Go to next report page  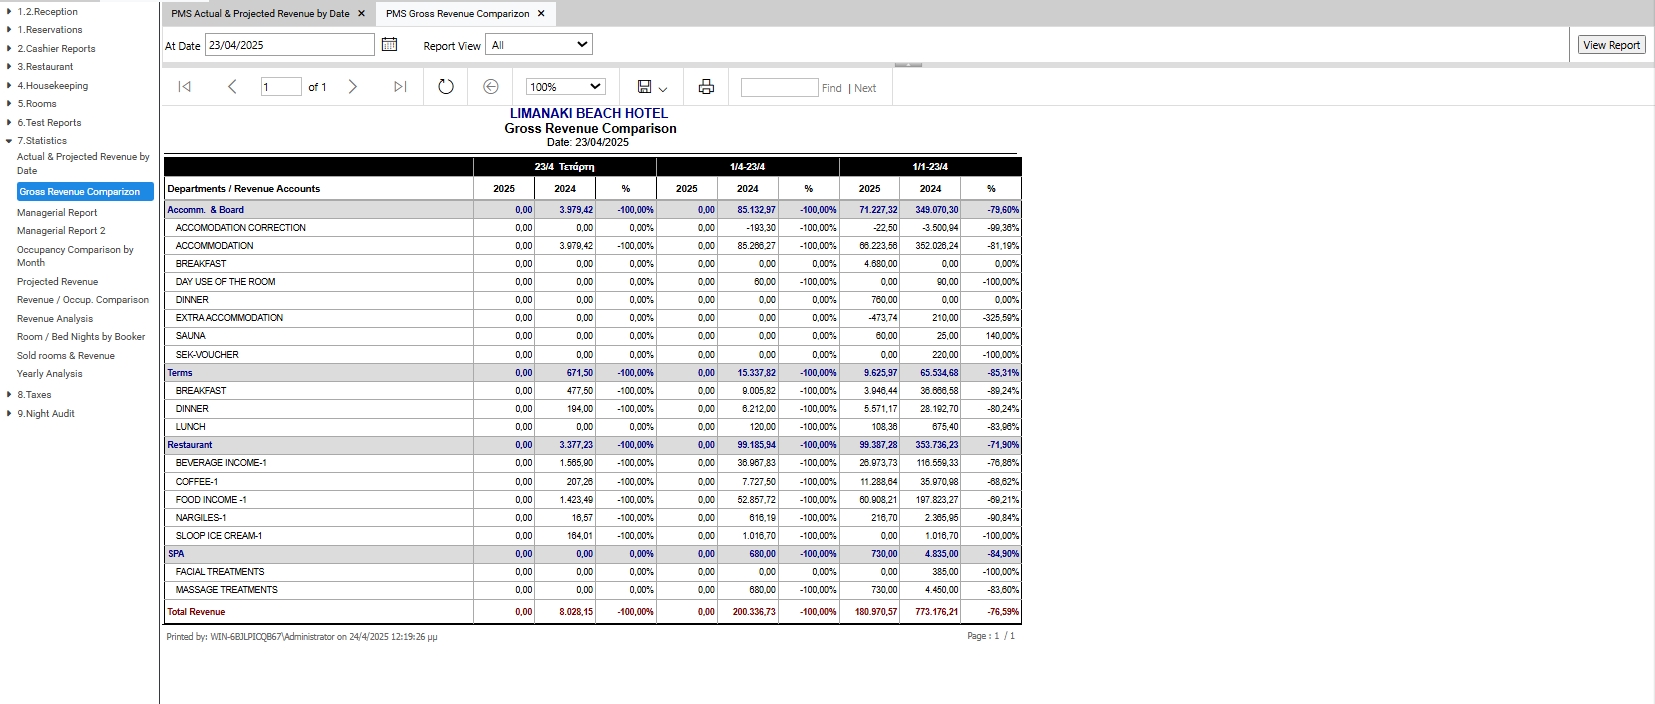click(352, 87)
